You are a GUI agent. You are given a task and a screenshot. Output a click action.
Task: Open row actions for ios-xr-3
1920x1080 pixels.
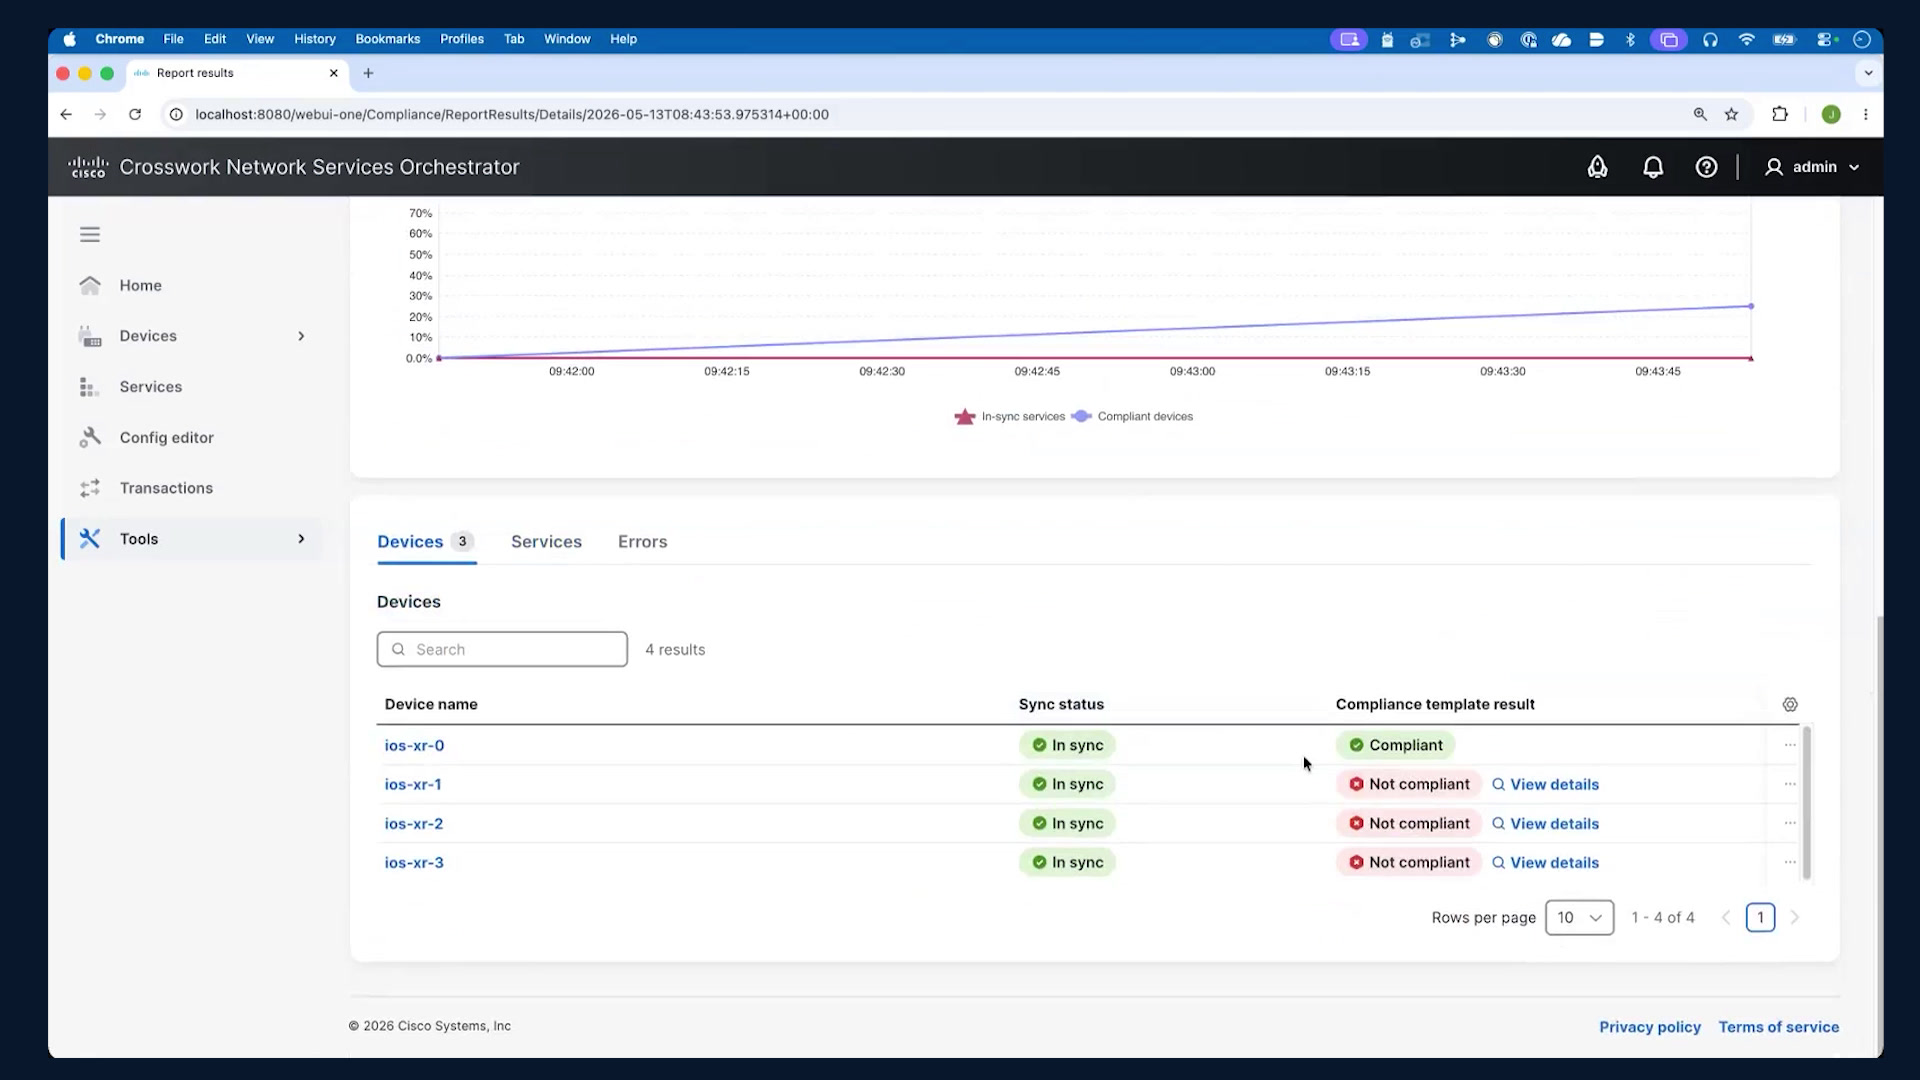[1790, 862]
